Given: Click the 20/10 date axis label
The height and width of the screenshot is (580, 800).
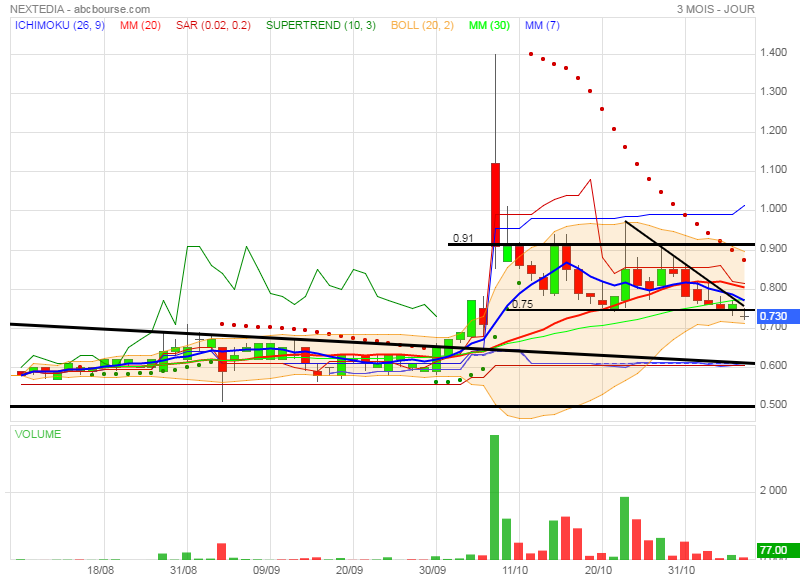Looking at the screenshot, I should coord(598,570).
